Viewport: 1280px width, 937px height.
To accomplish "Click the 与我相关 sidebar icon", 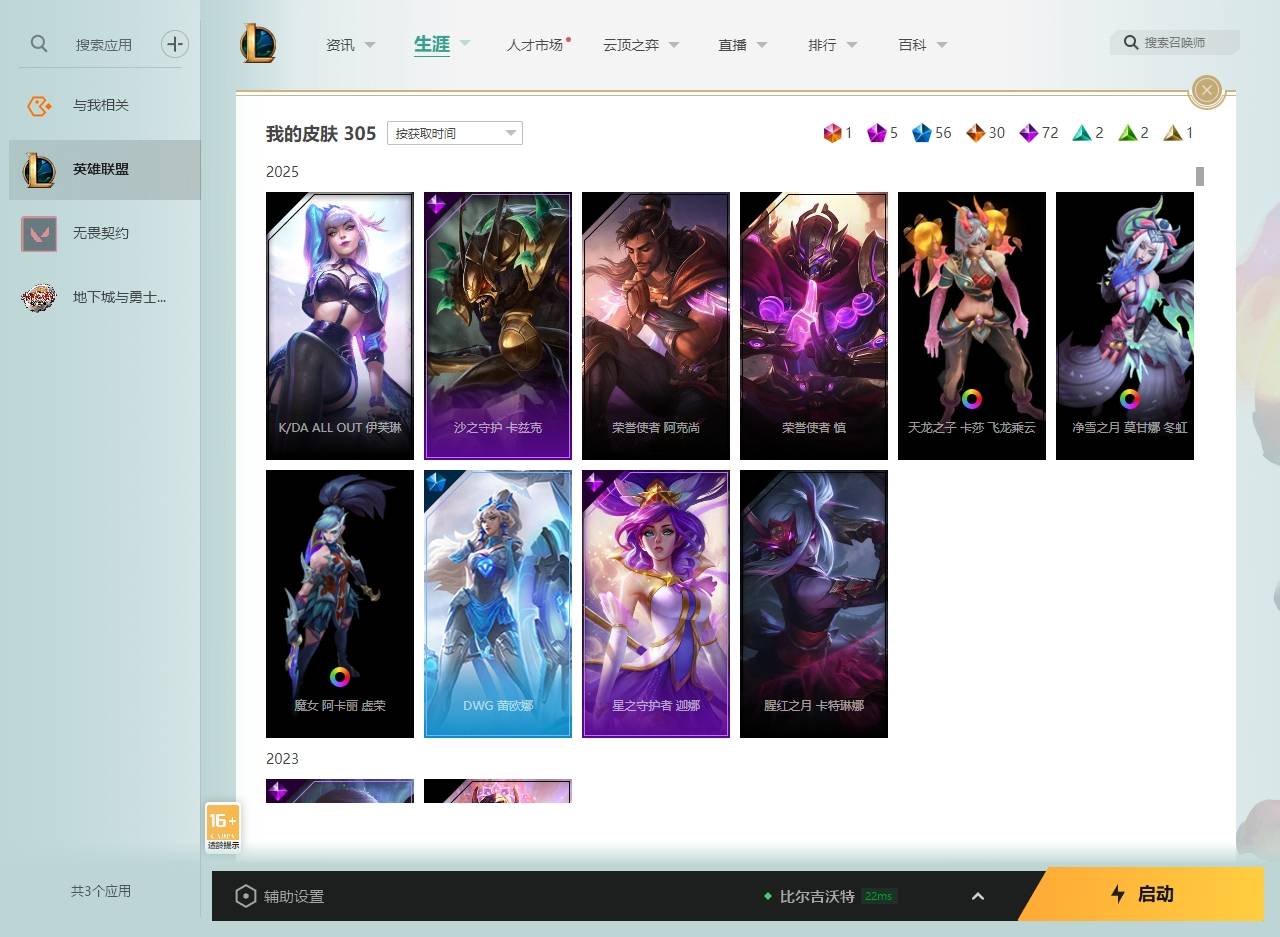I will [x=37, y=105].
